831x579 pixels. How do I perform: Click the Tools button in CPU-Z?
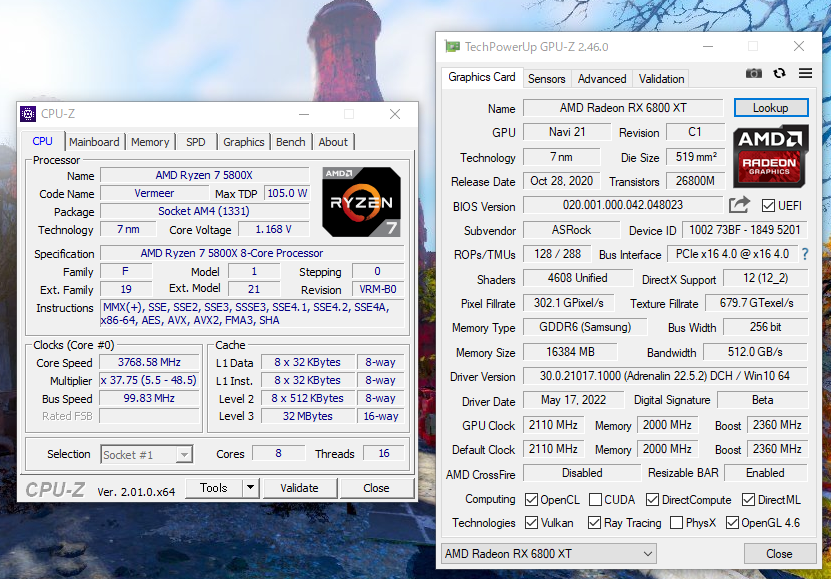pyautogui.click(x=214, y=488)
